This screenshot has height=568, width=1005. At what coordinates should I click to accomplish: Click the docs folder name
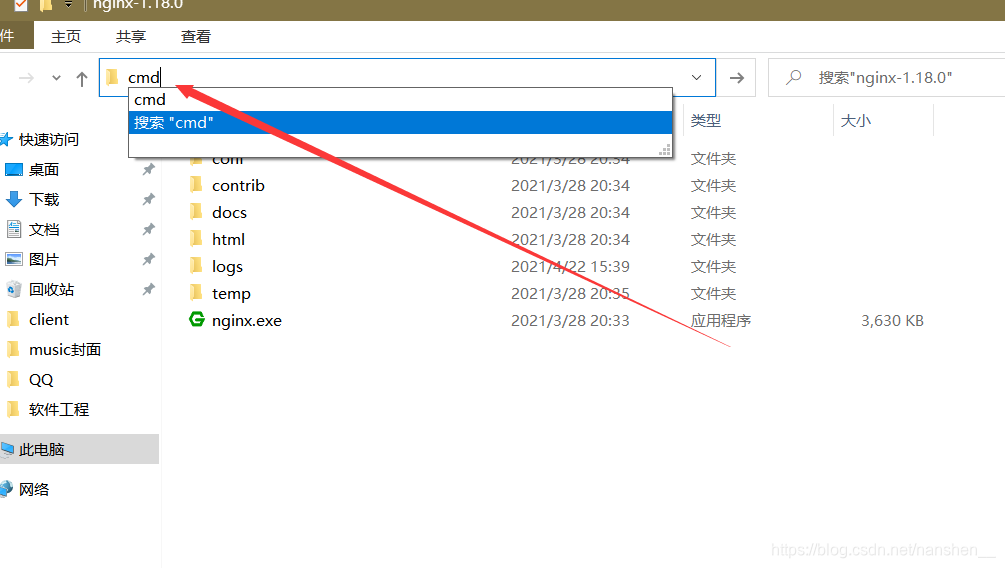tap(229, 212)
